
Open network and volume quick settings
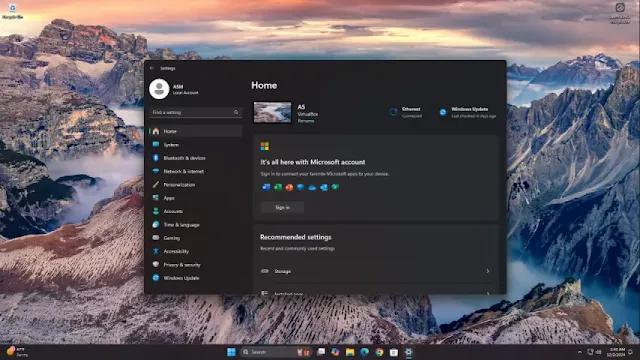(594, 352)
